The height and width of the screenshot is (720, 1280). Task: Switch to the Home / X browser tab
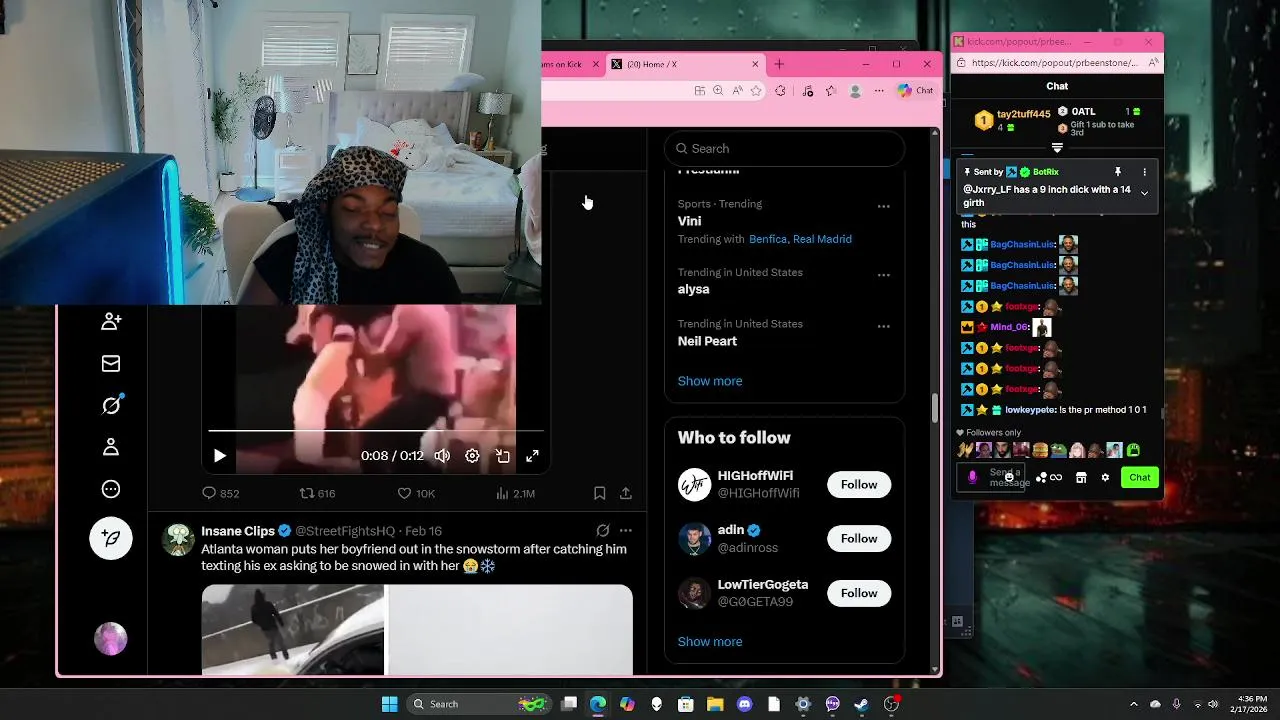click(685, 64)
